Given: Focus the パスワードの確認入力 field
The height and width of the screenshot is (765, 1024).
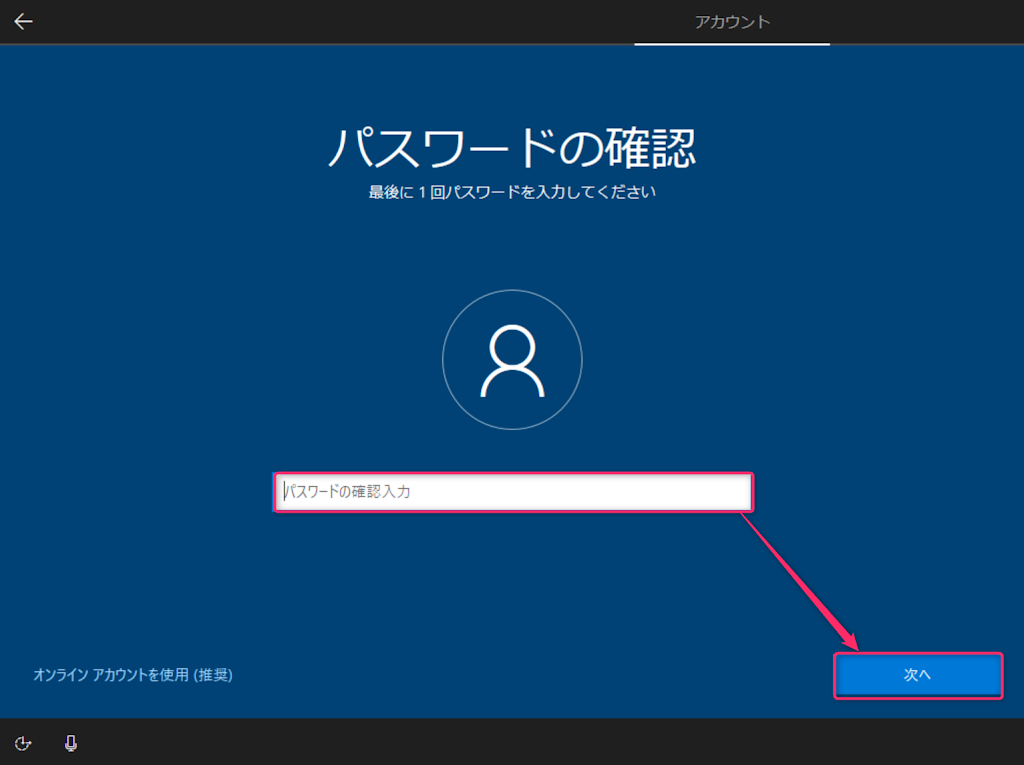Looking at the screenshot, I should (x=513, y=492).
